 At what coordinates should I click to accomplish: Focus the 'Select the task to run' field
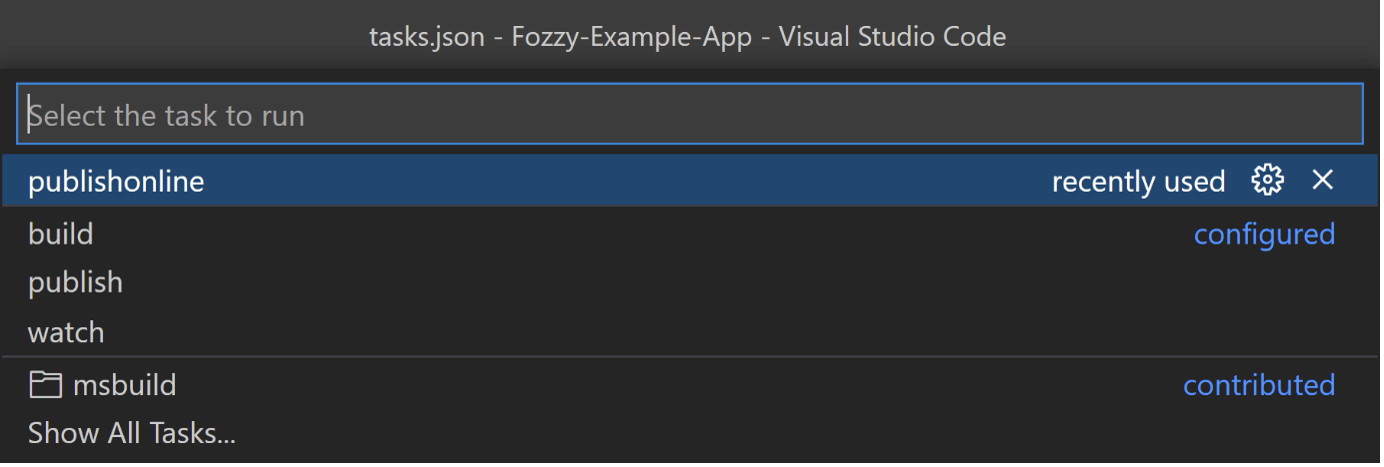(690, 115)
